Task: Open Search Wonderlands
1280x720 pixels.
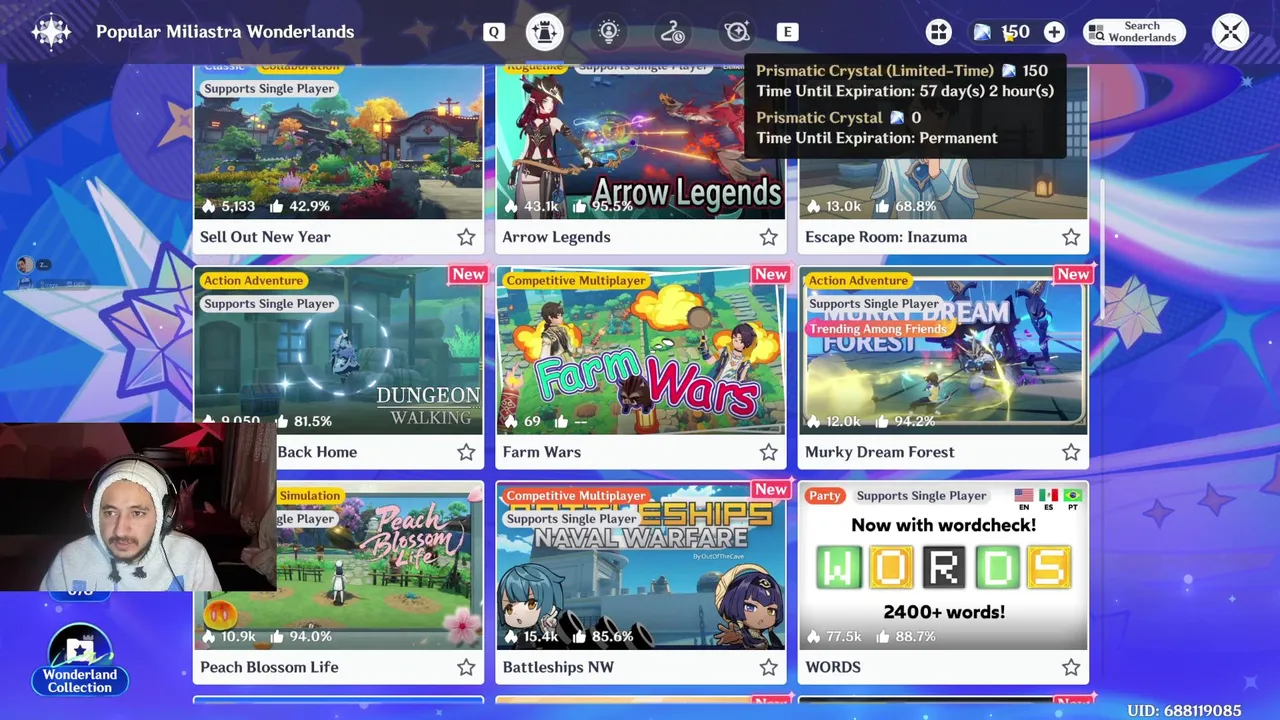Action: [1134, 33]
